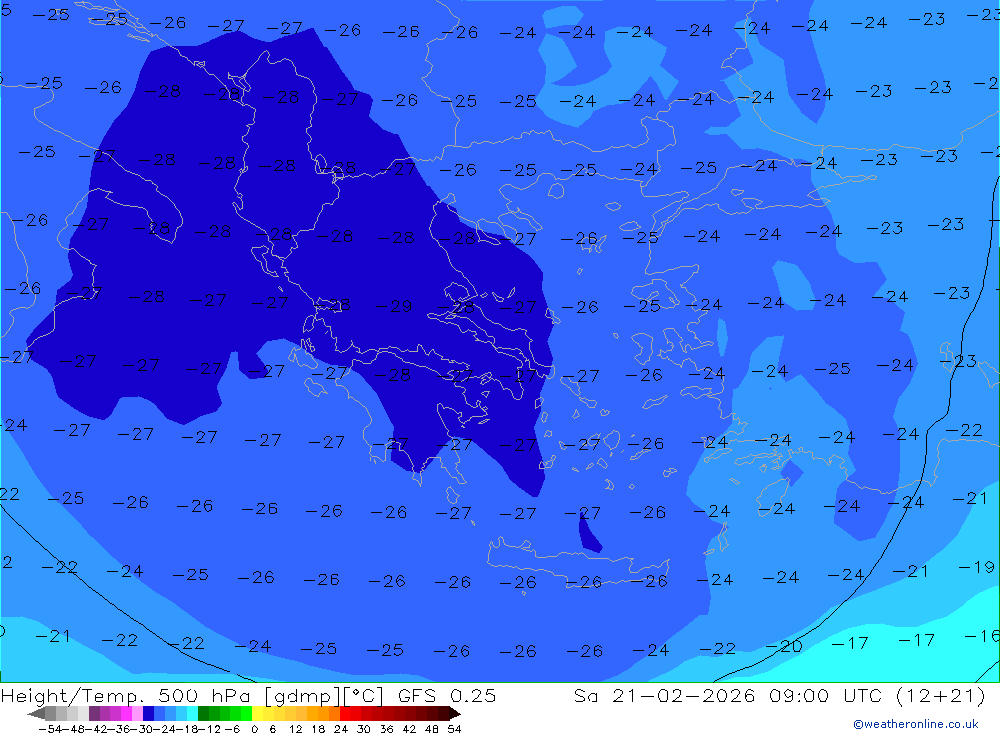Click the '54' label at the legend's right end

click(454, 729)
